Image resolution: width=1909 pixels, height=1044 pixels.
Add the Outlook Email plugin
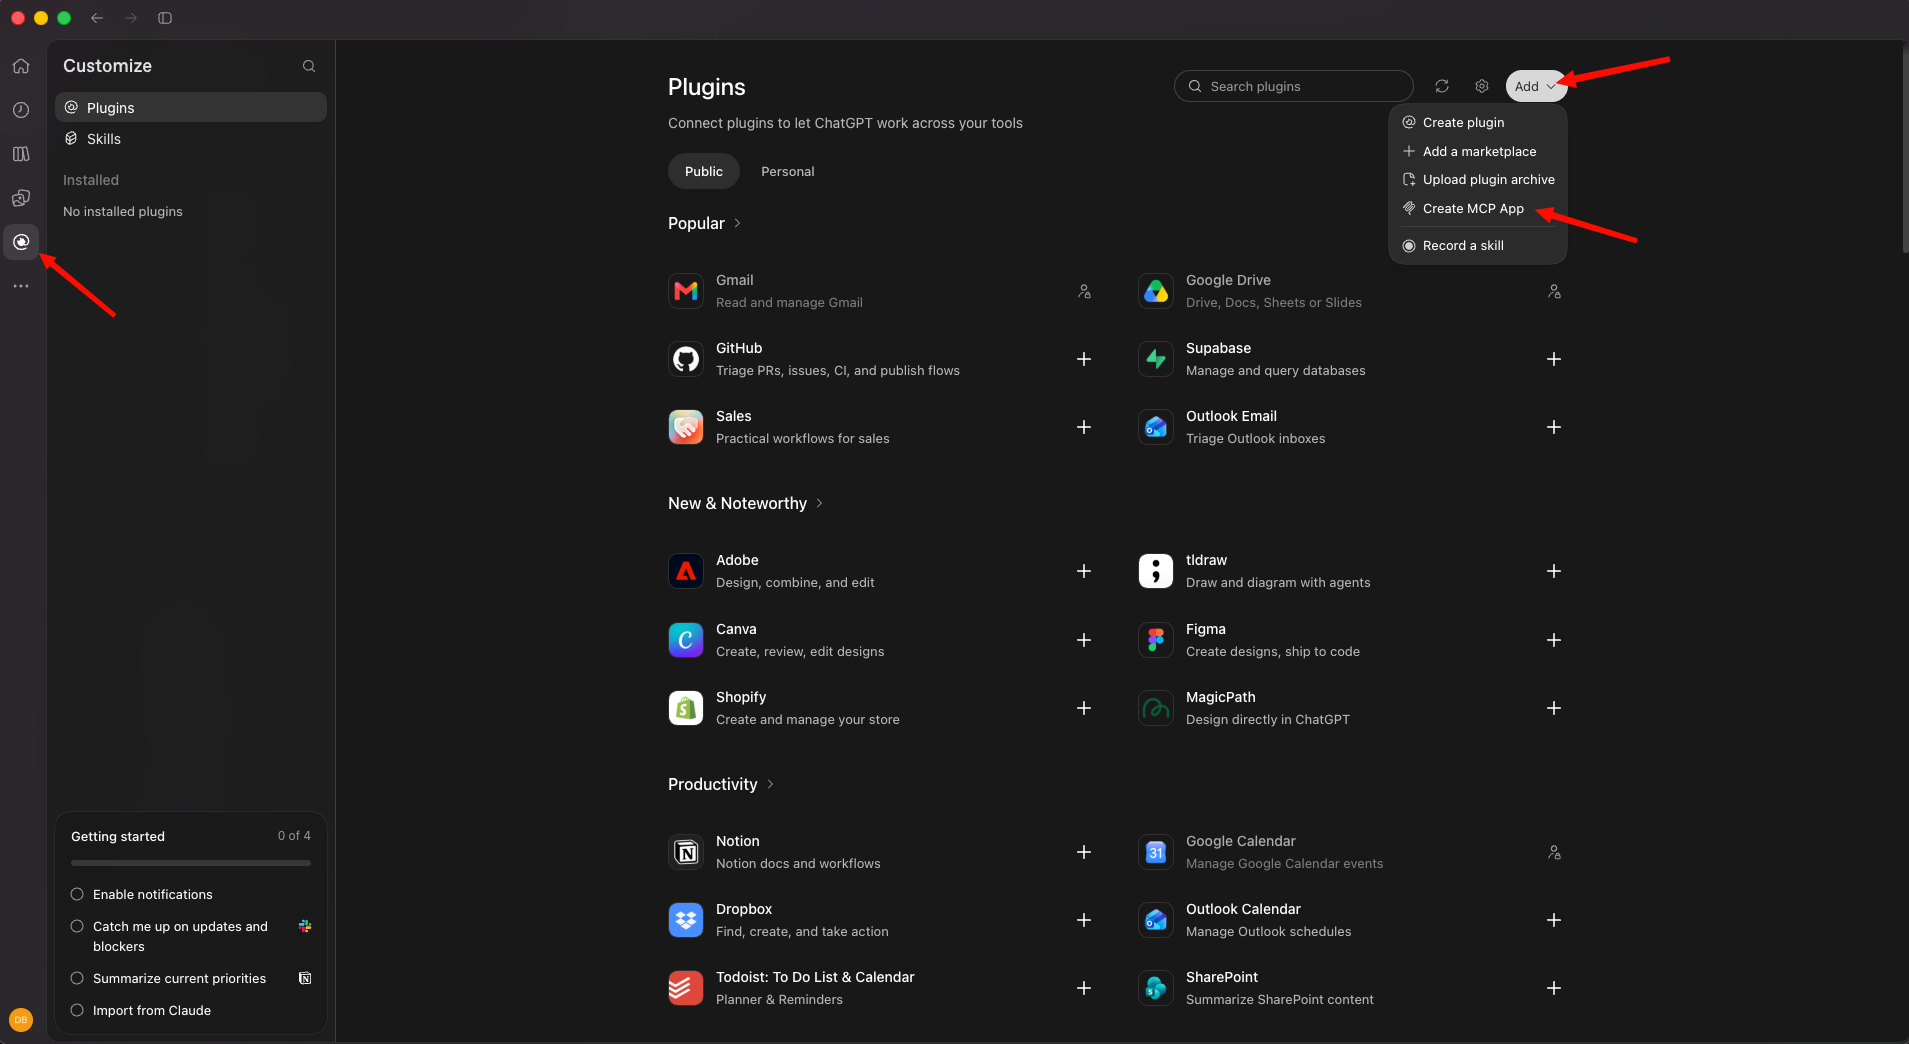(x=1554, y=427)
